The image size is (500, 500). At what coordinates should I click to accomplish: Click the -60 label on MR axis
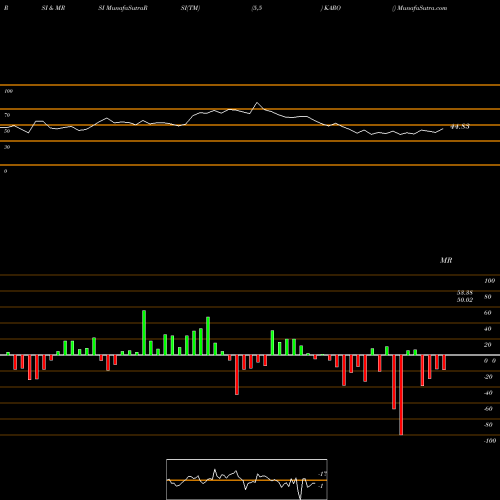pyautogui.click(x=488, y=409)
